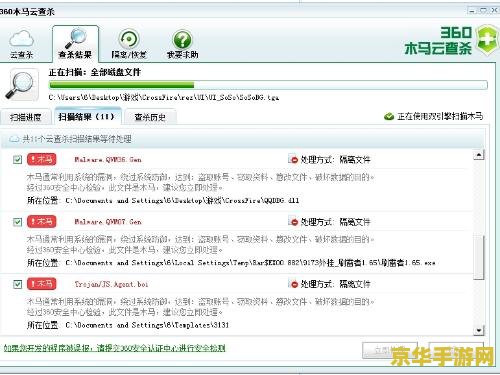Click the small cloud icon in results header
This screenshot has width=500, height=375.
14,138
